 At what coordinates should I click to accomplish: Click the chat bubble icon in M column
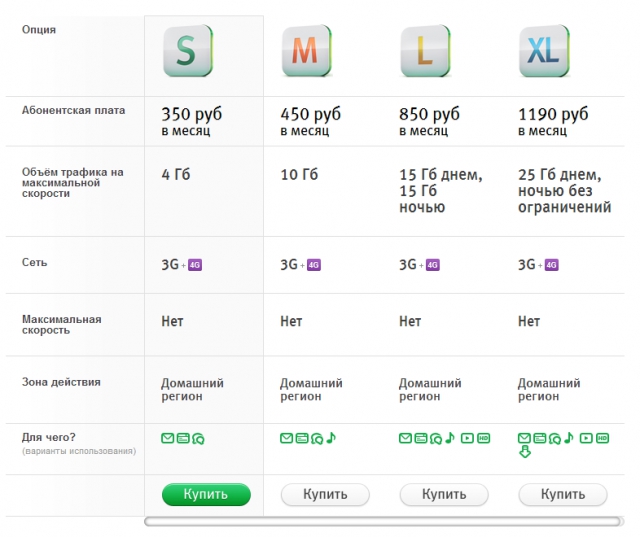pos(316,438)
